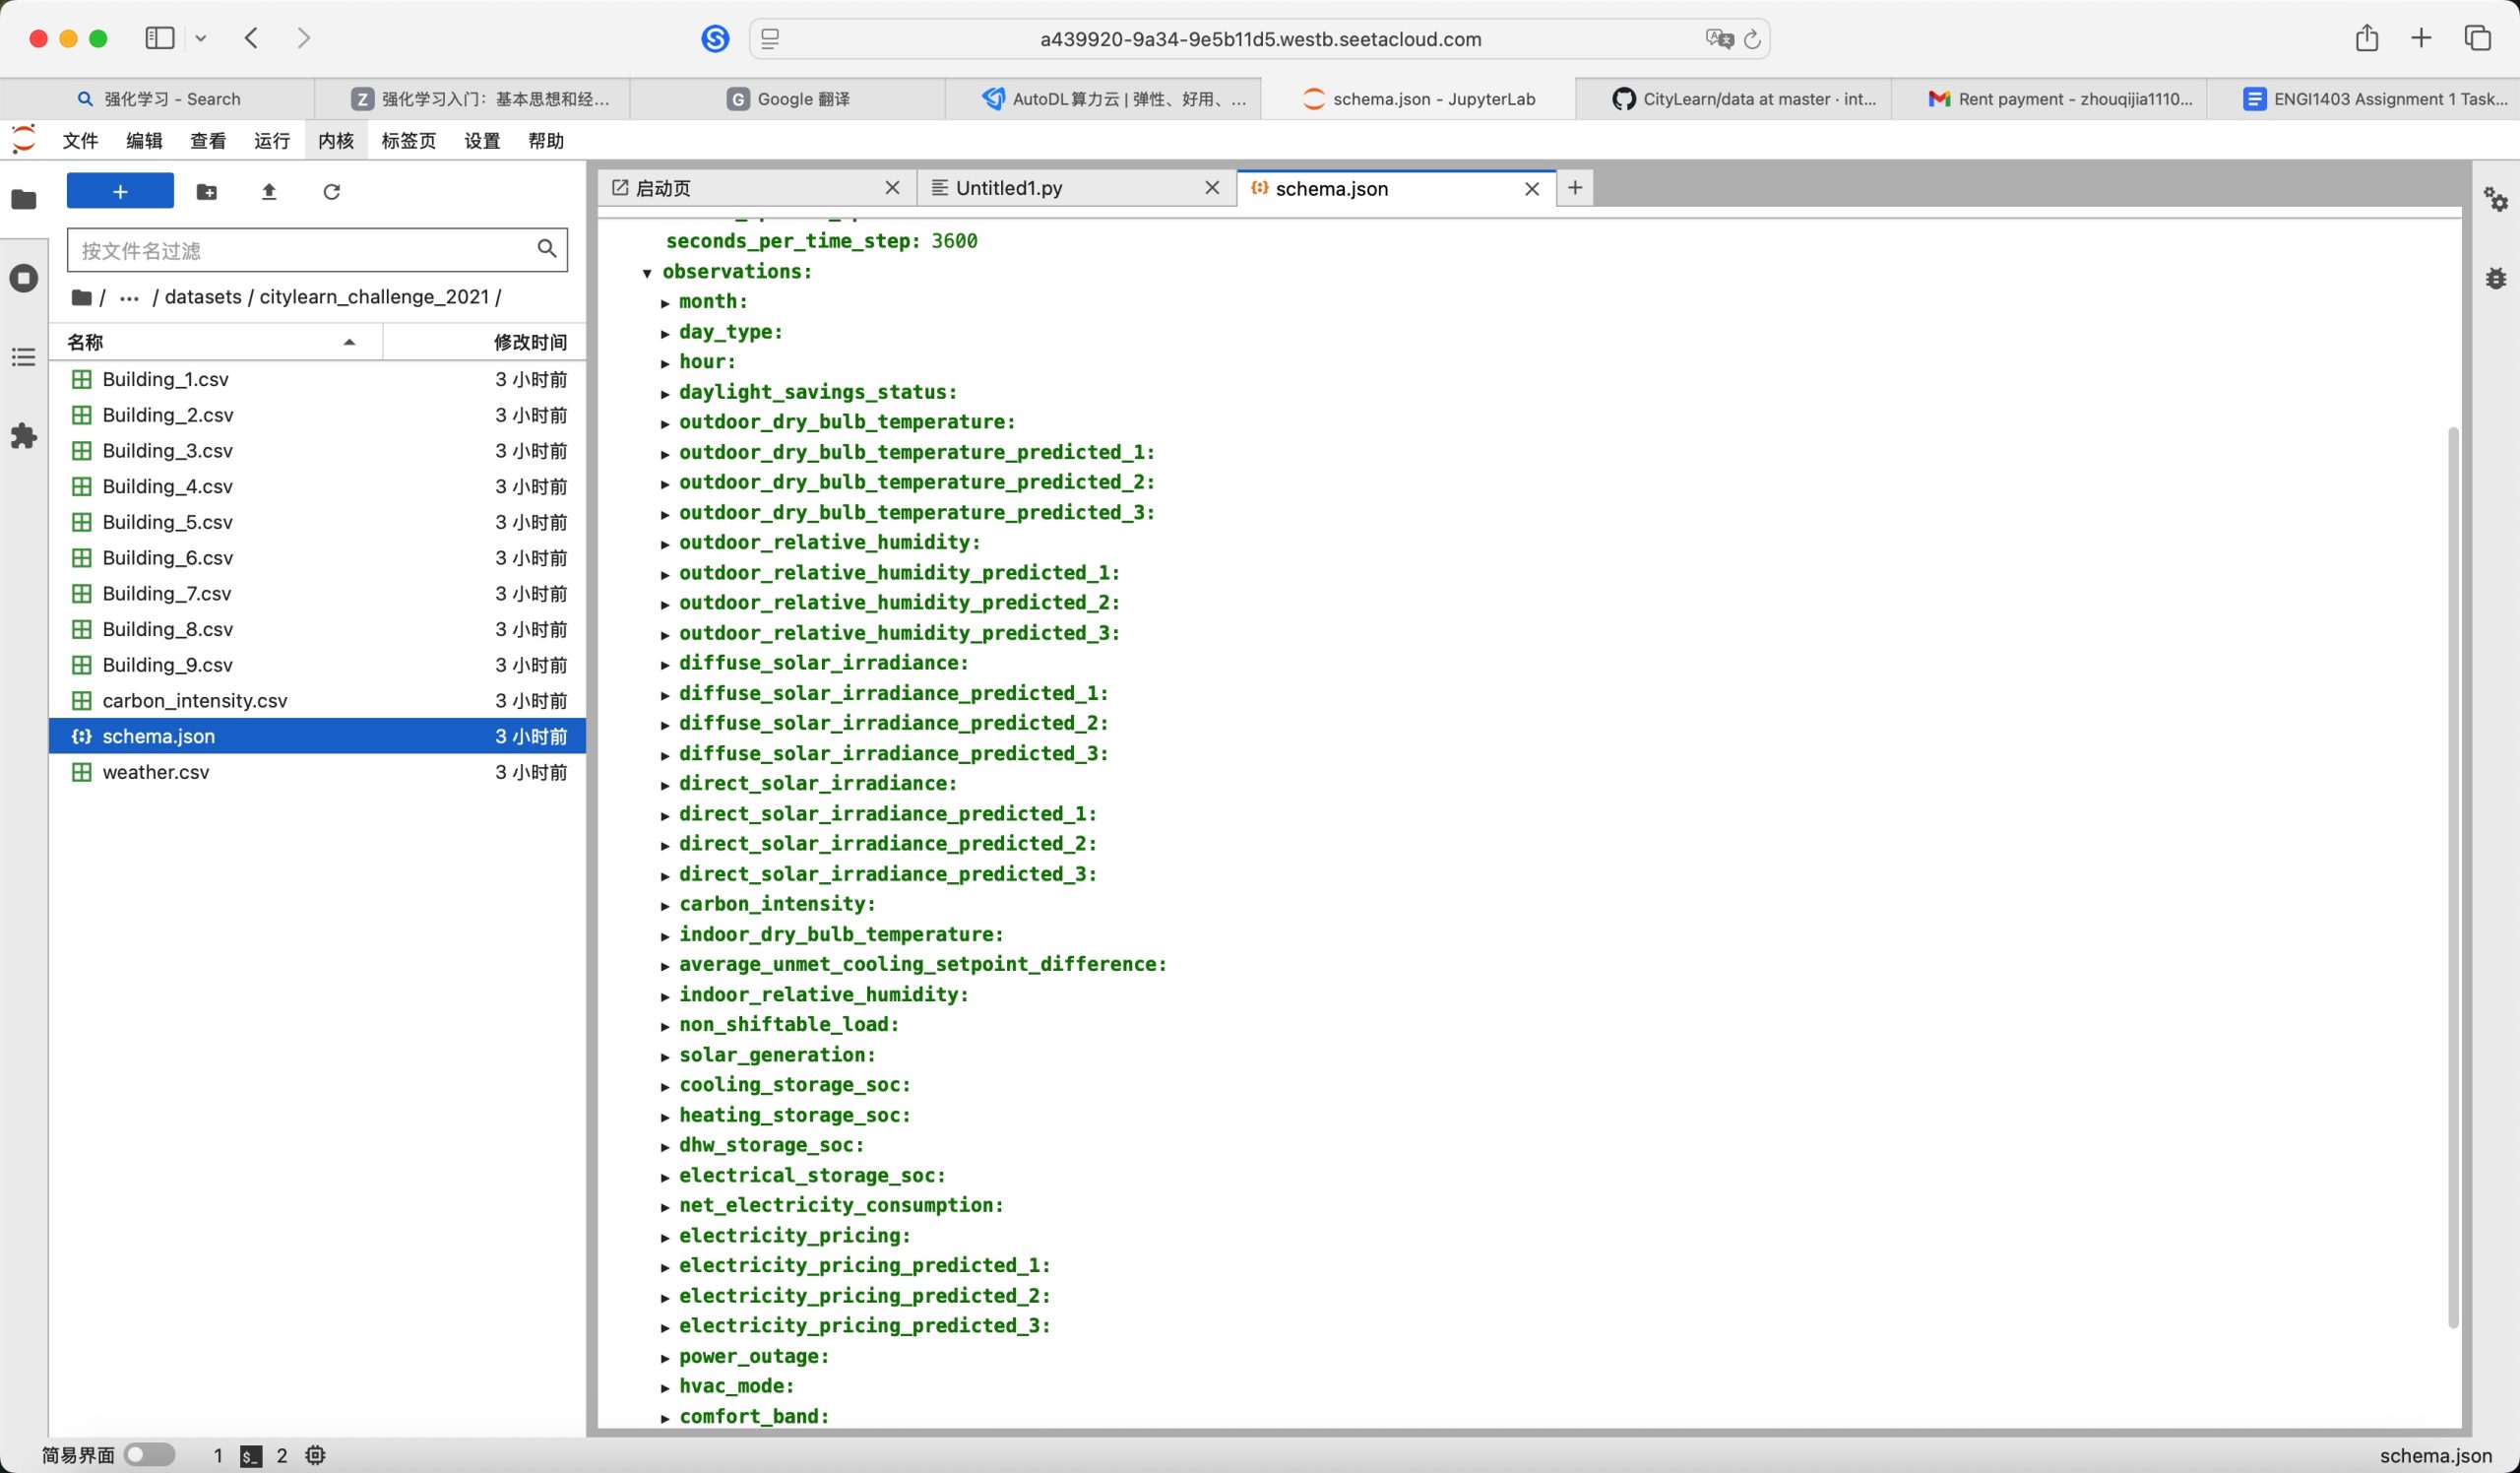Click the upload files icon

click(x=269, y=192)
